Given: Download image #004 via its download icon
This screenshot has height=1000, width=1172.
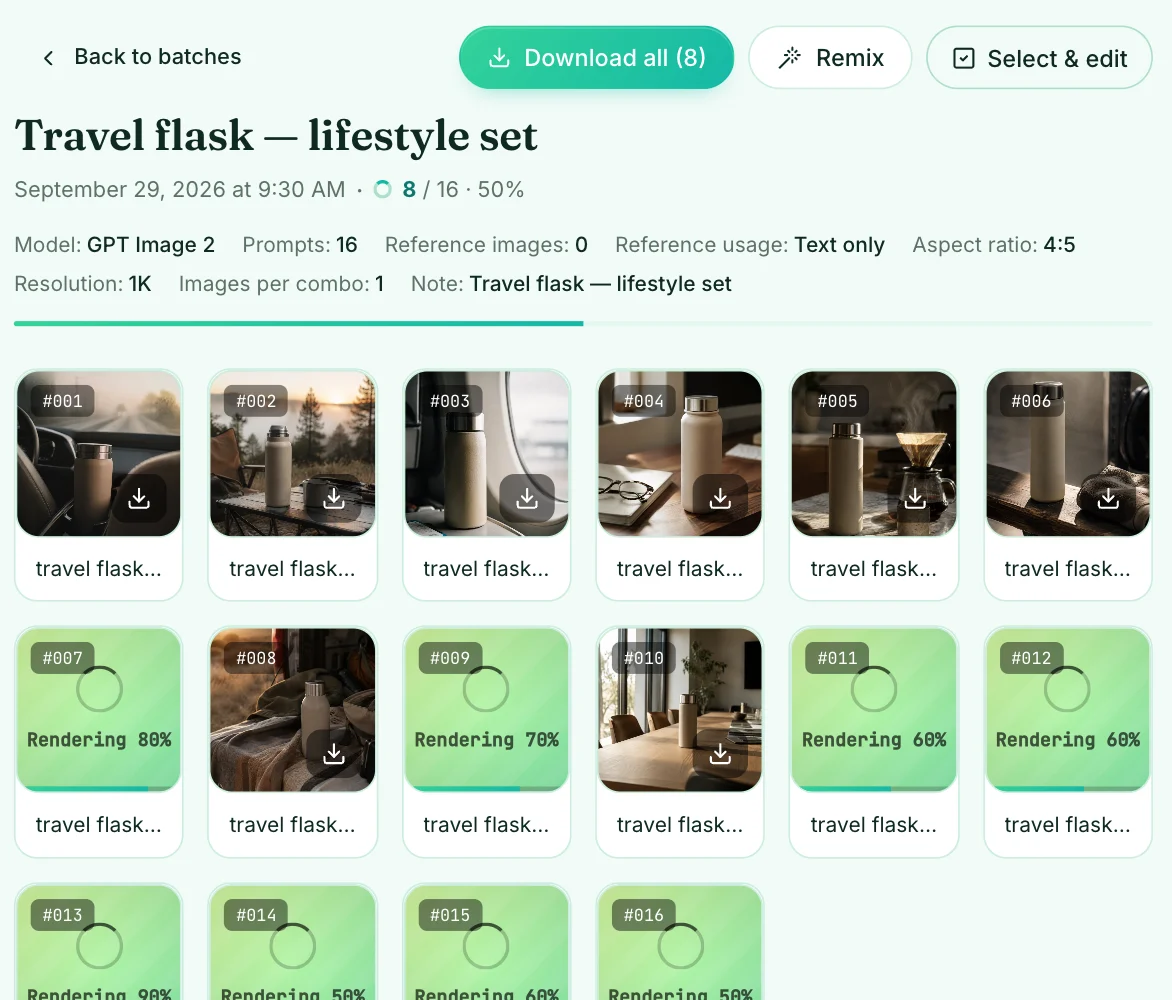Looking at the screenshot, I should [721, 498].
